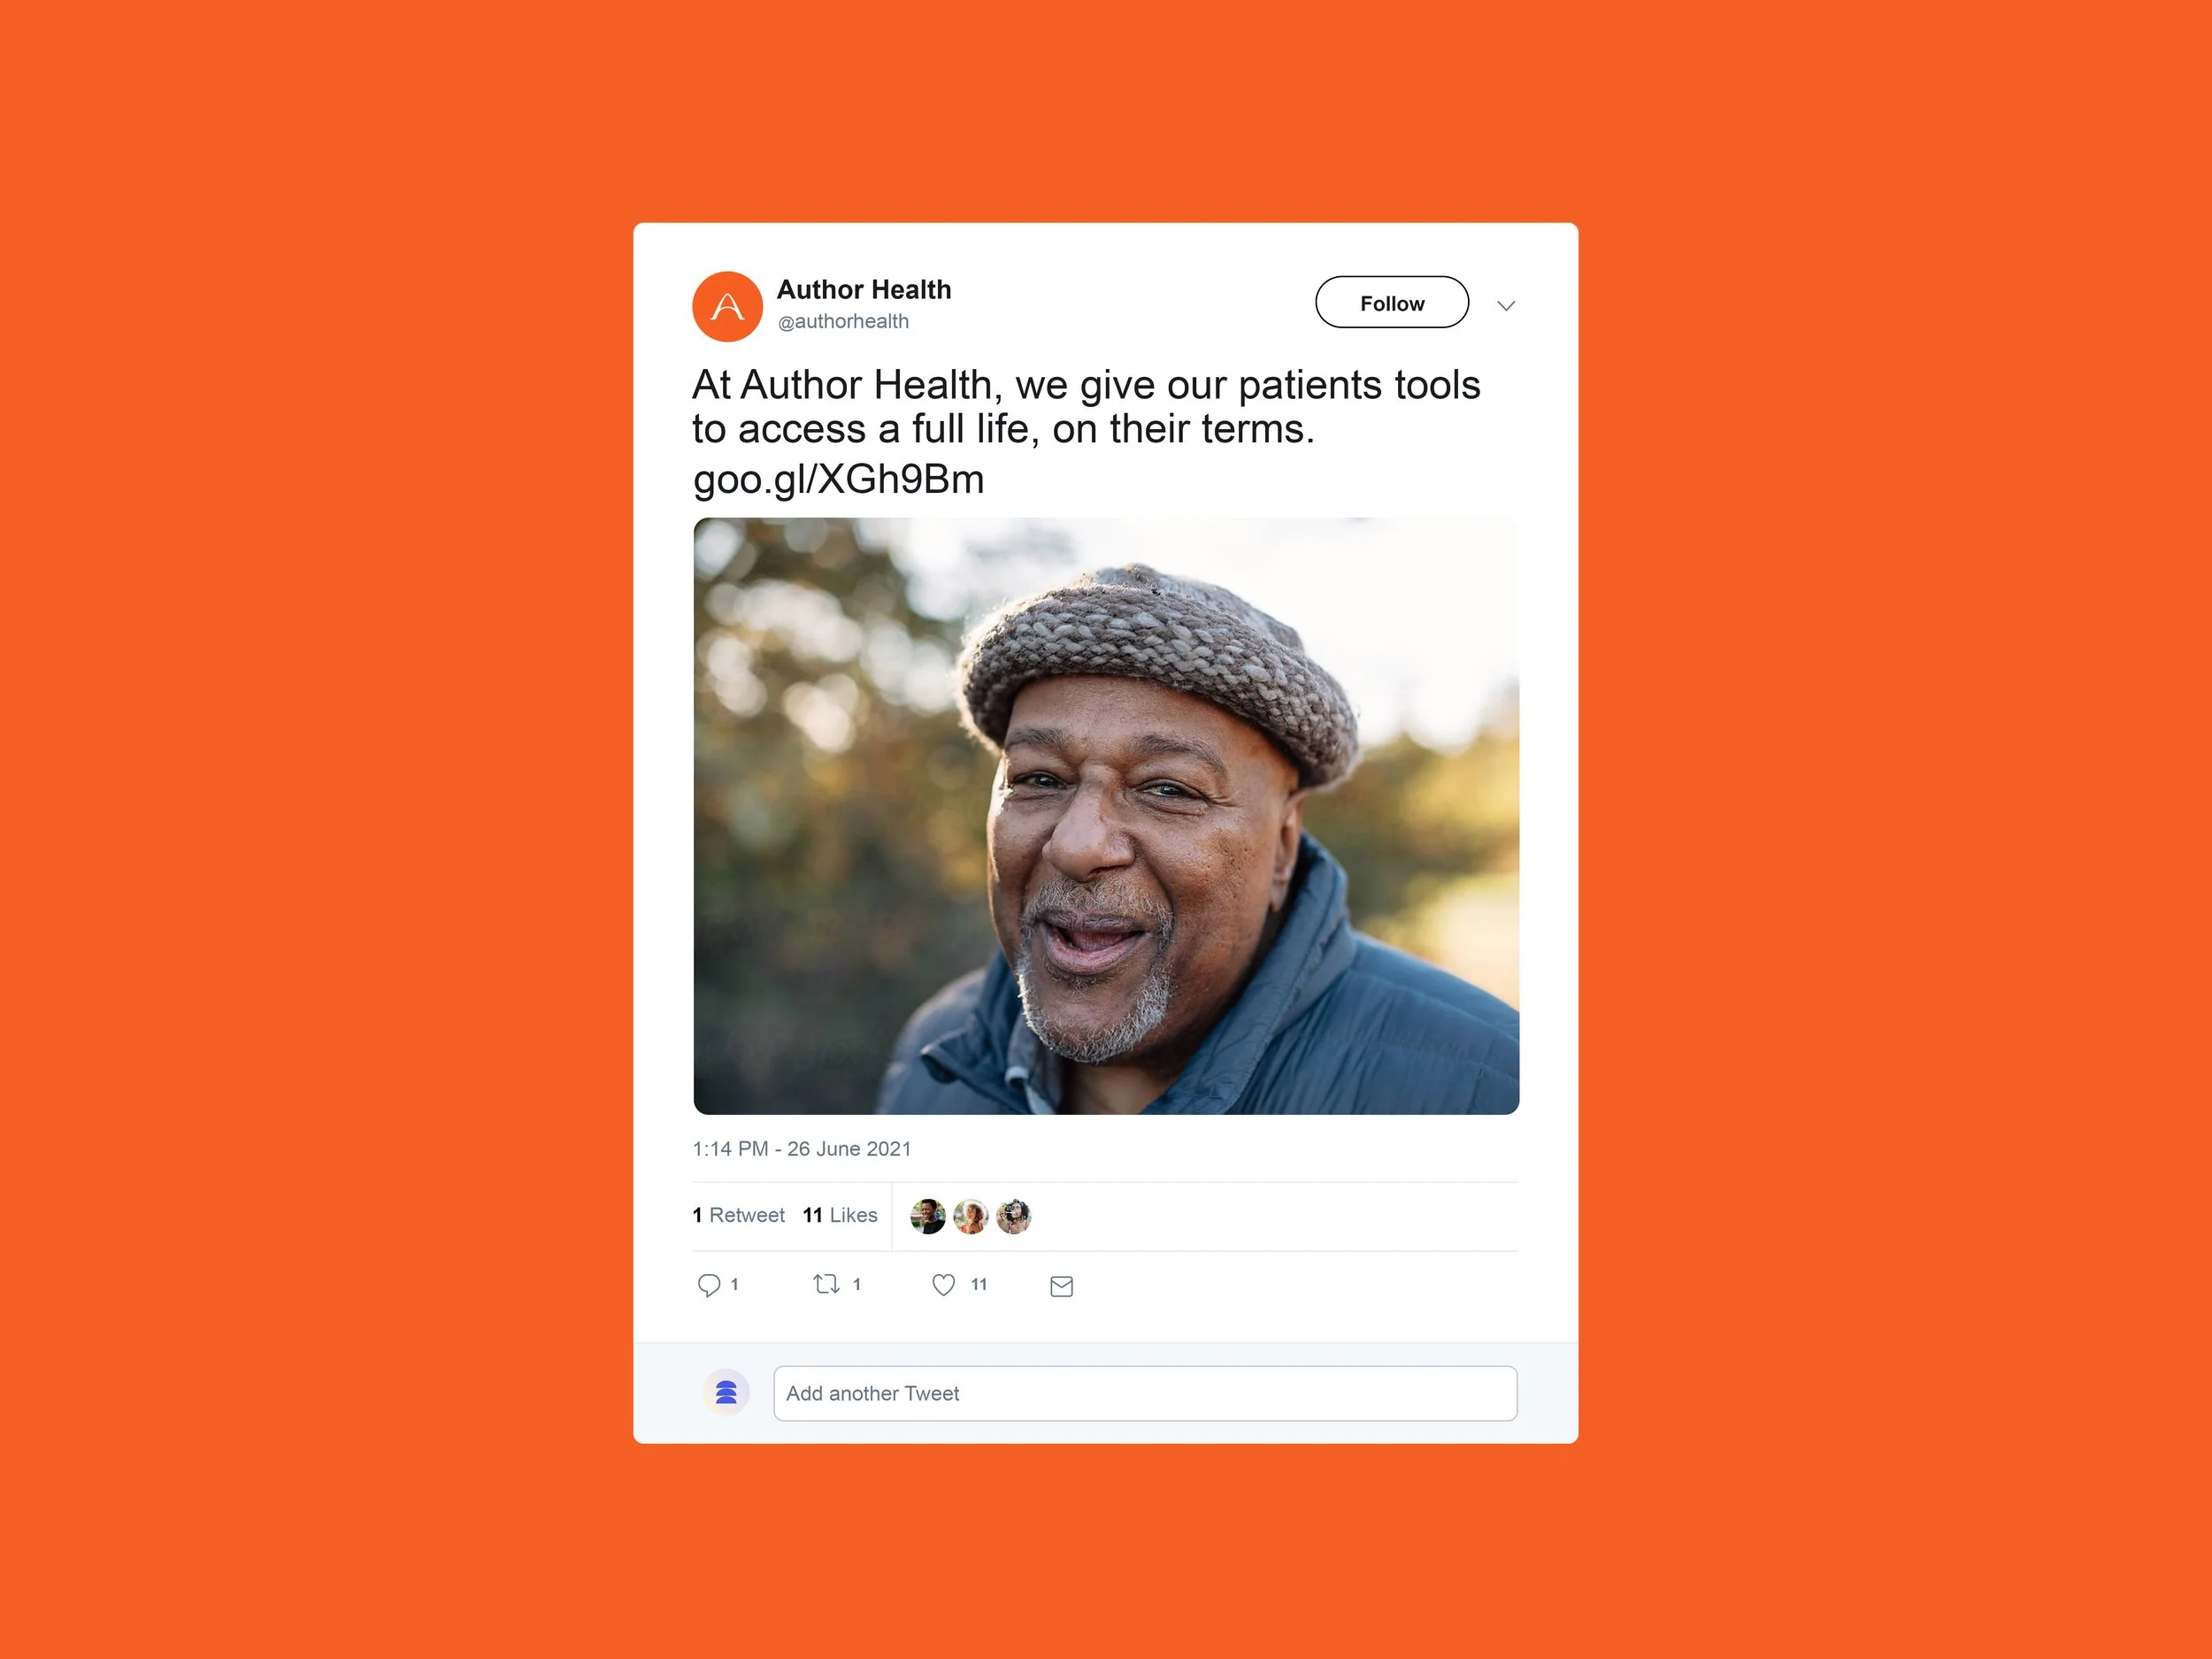Click the retweet arrows icon
2212x1659 pixels.
(x=826, y=1284)
